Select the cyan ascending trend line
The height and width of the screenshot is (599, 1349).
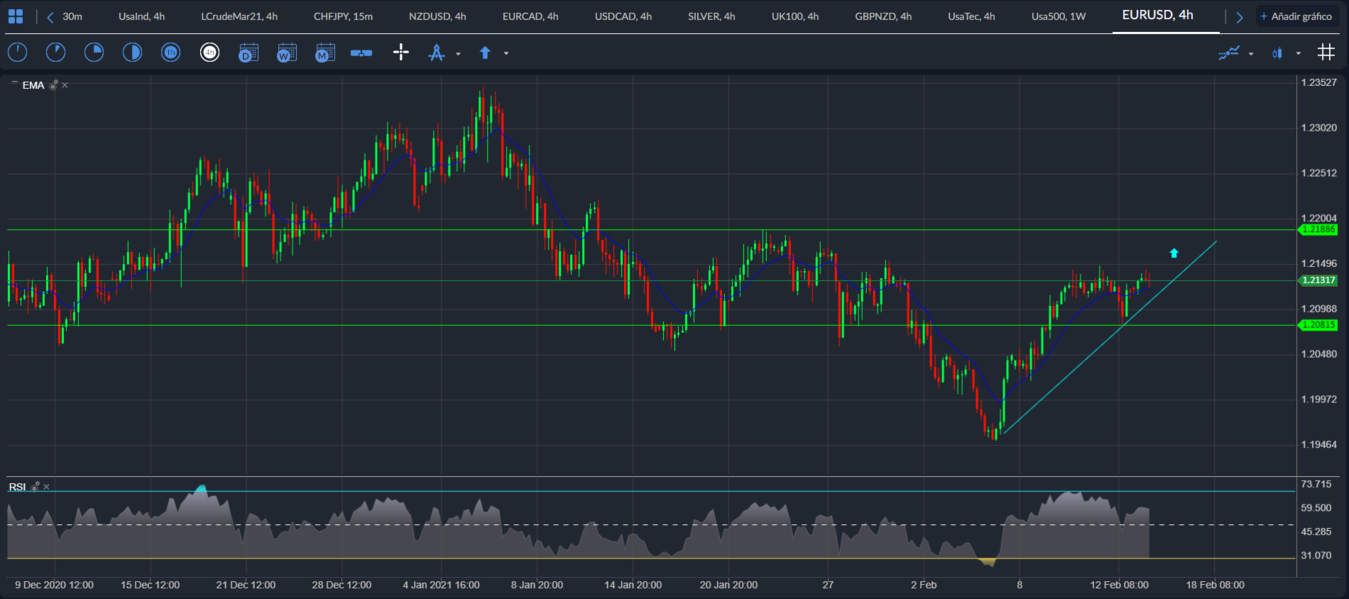click(1110, 337)
